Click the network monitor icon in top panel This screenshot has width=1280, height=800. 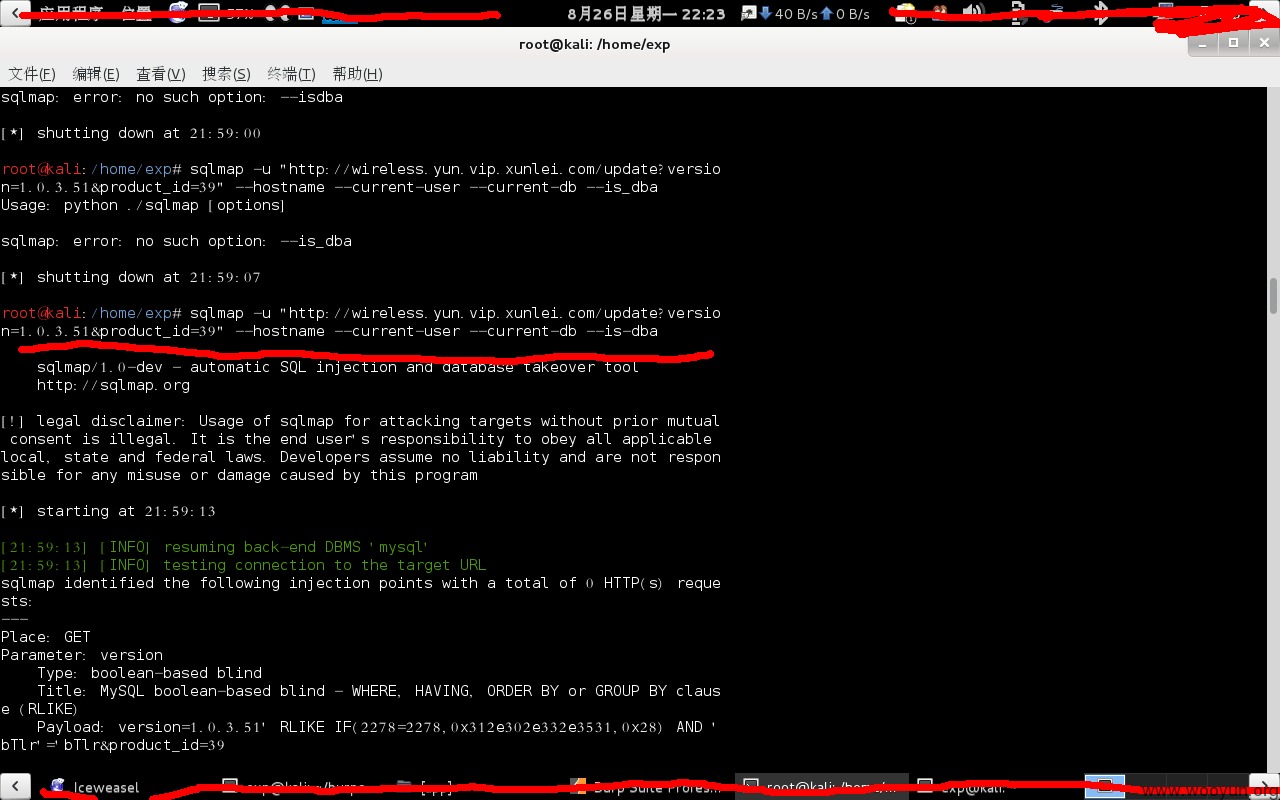click(748, 13)
